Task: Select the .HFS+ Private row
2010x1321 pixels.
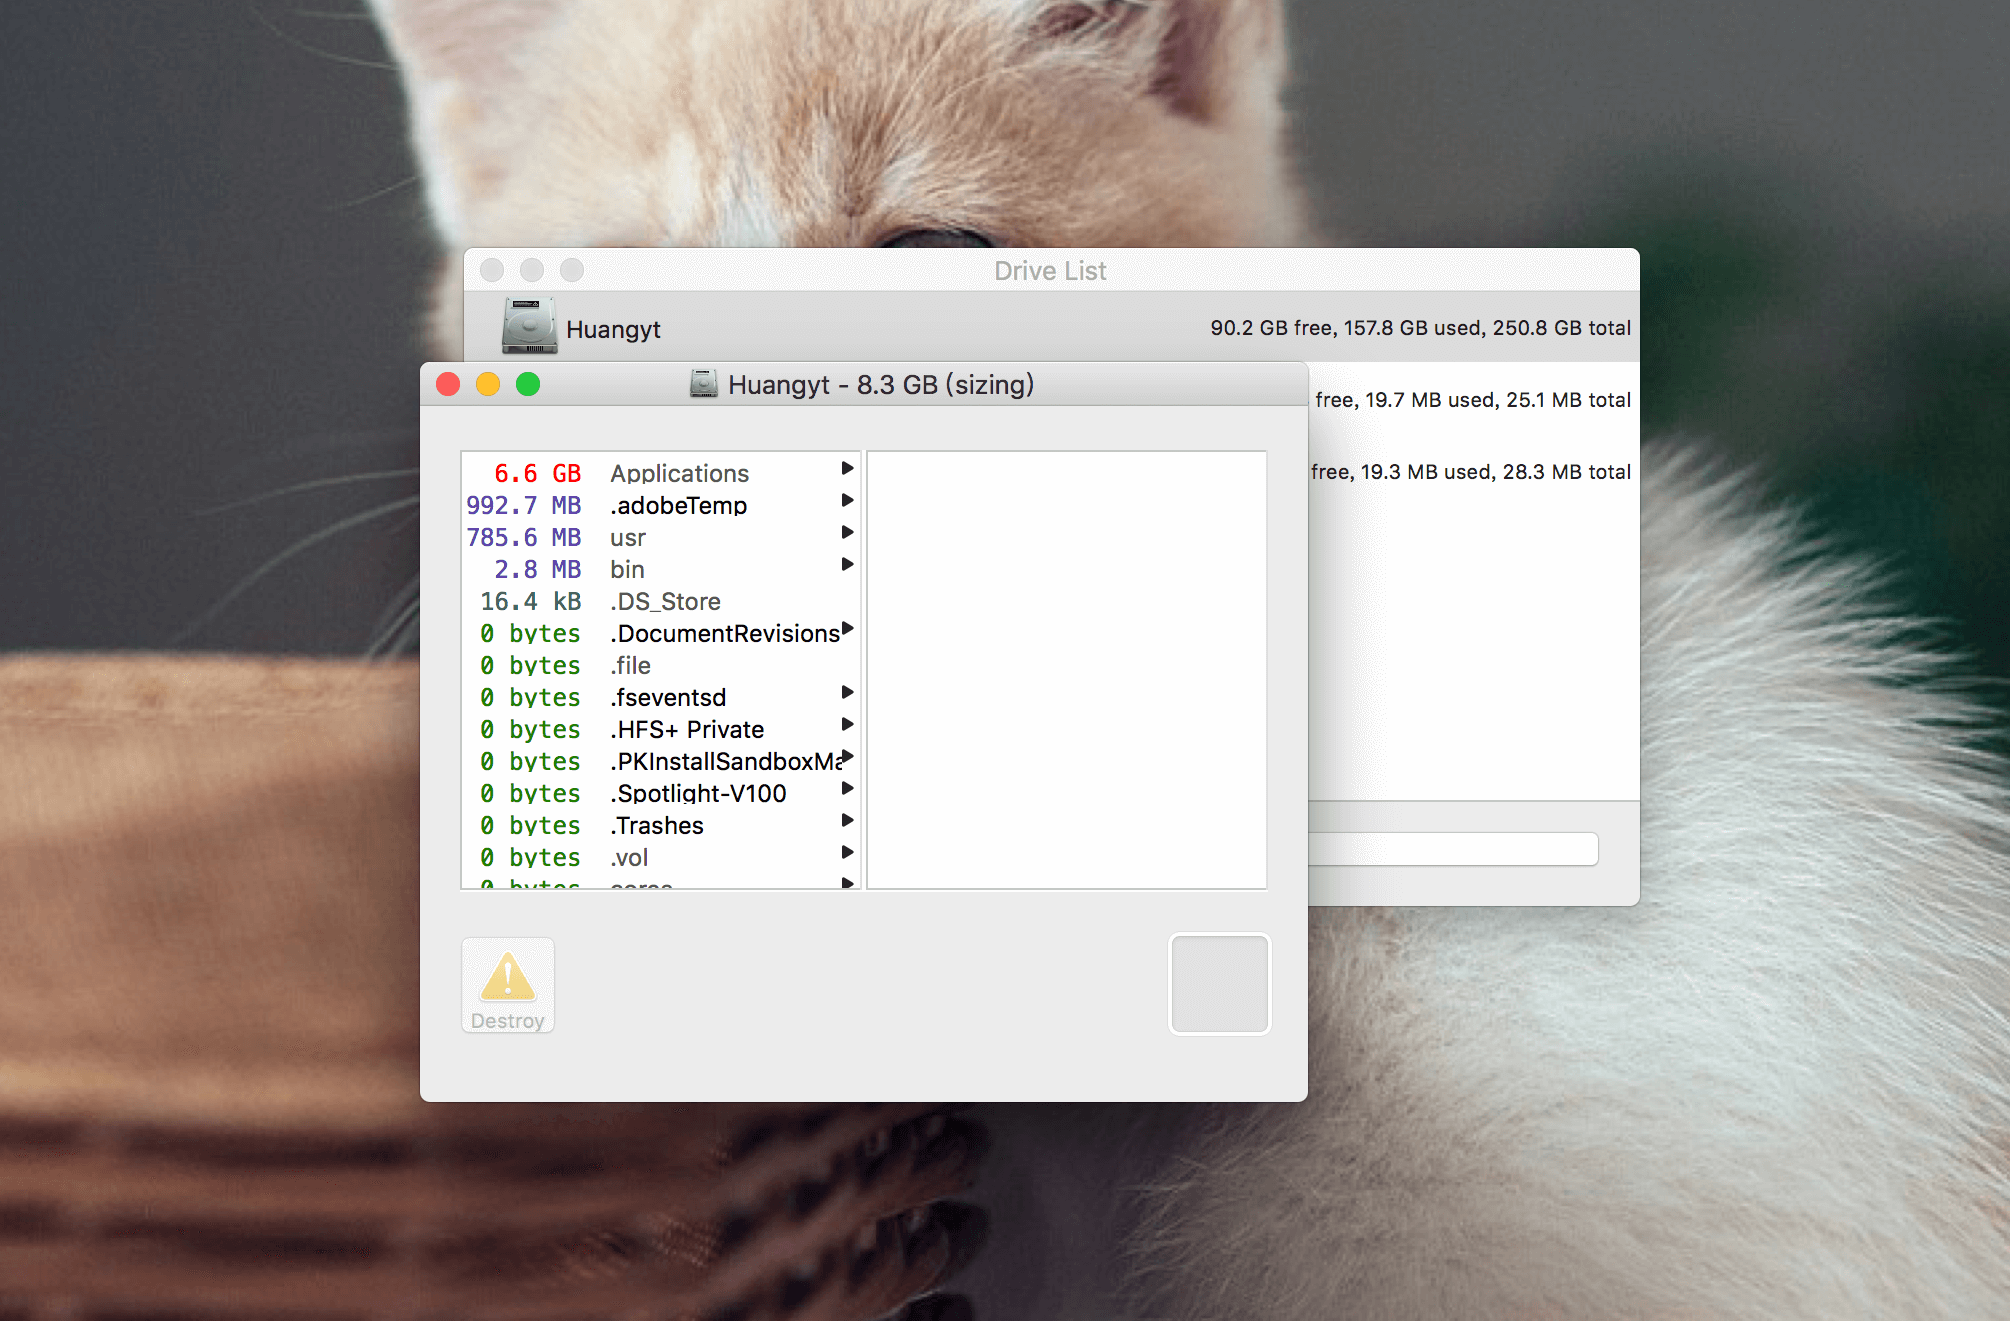Action: (660, 729)
